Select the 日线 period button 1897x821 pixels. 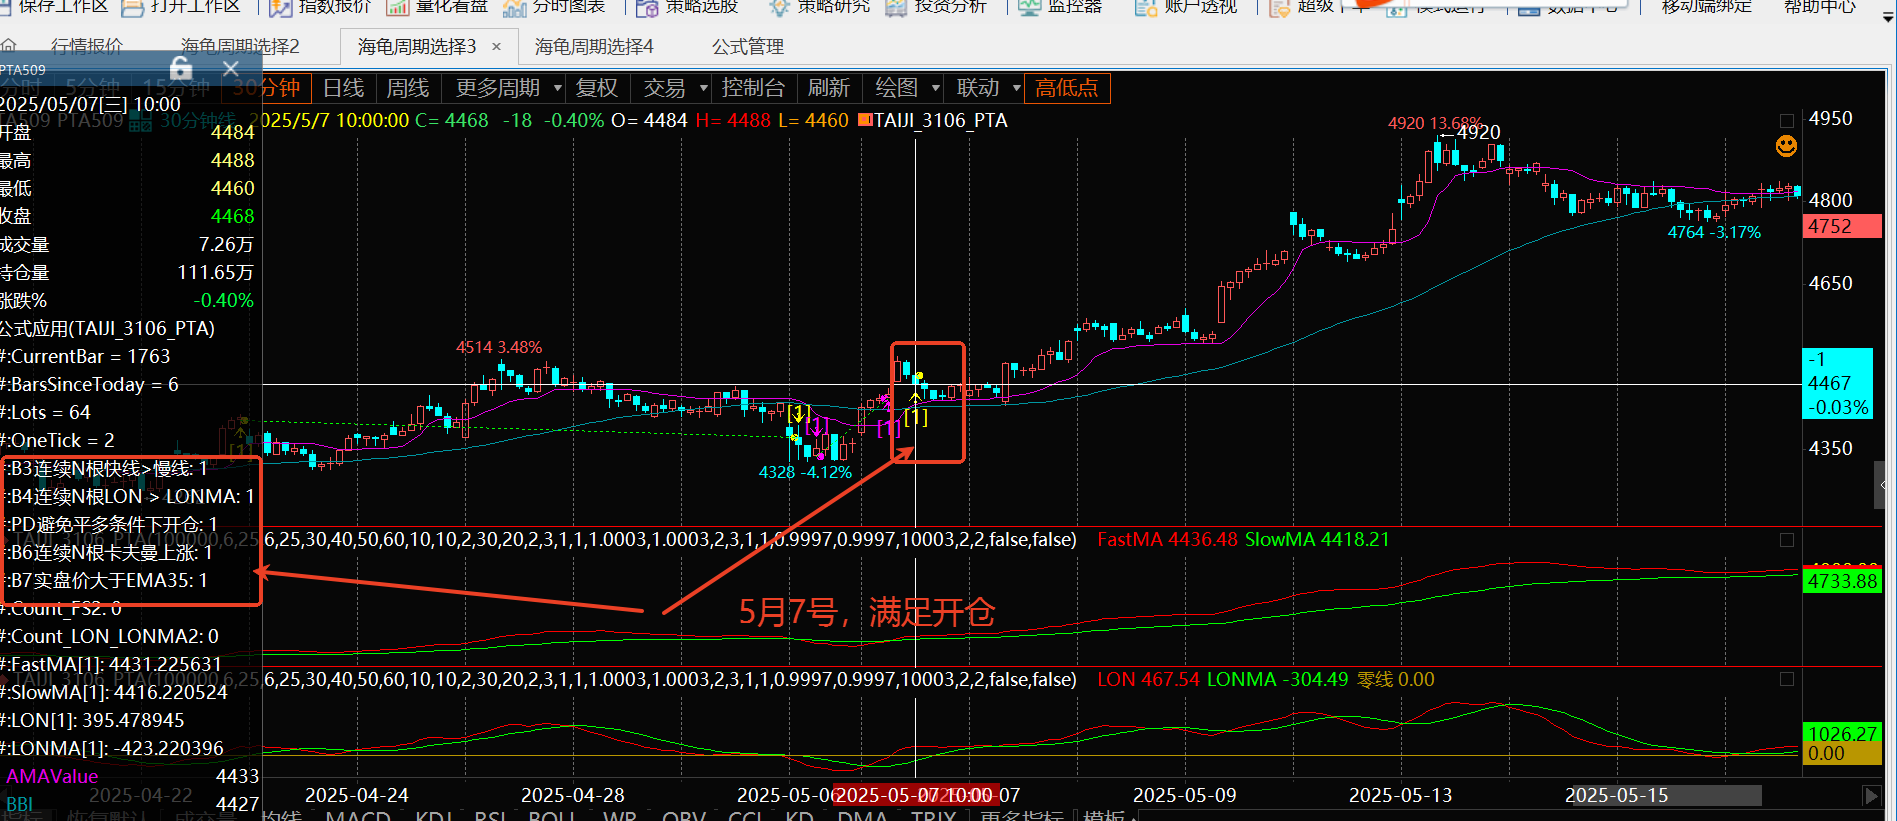click(343, 88)
